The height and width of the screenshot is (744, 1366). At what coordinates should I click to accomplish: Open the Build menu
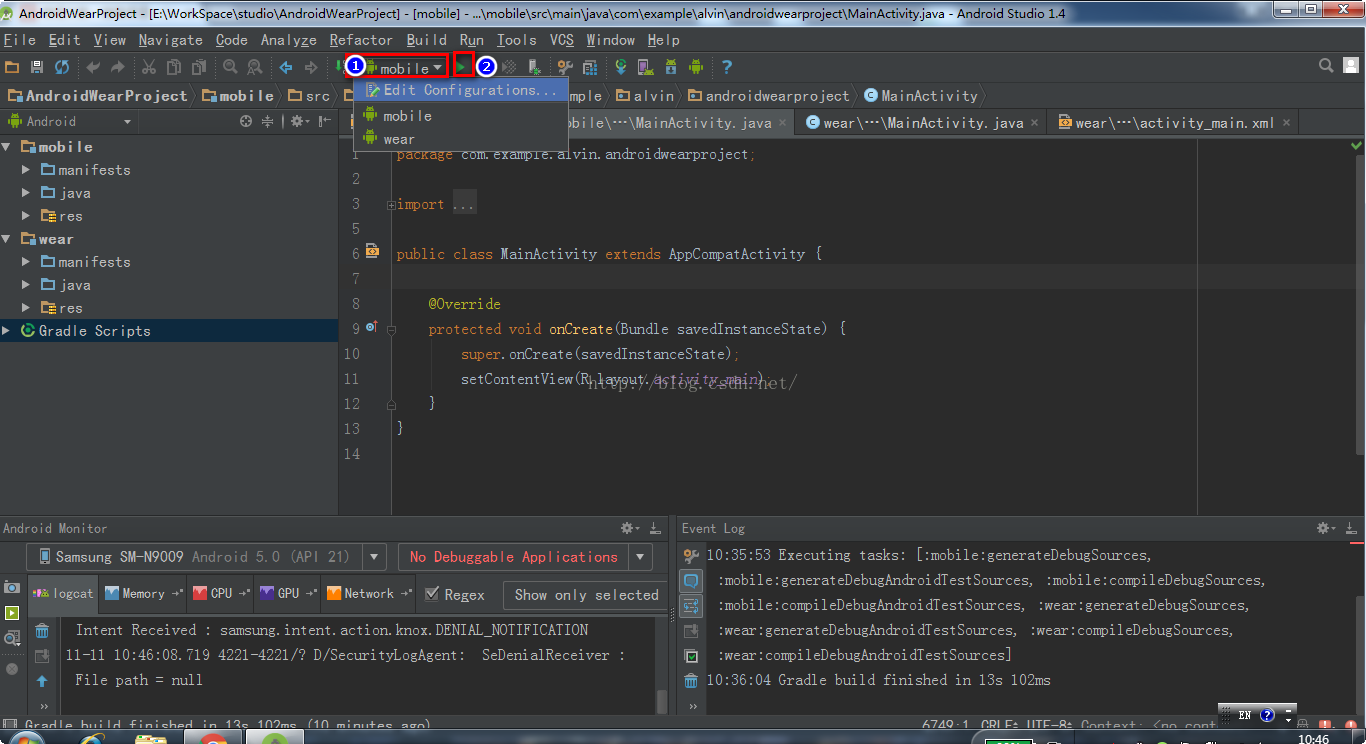[427, 40]
